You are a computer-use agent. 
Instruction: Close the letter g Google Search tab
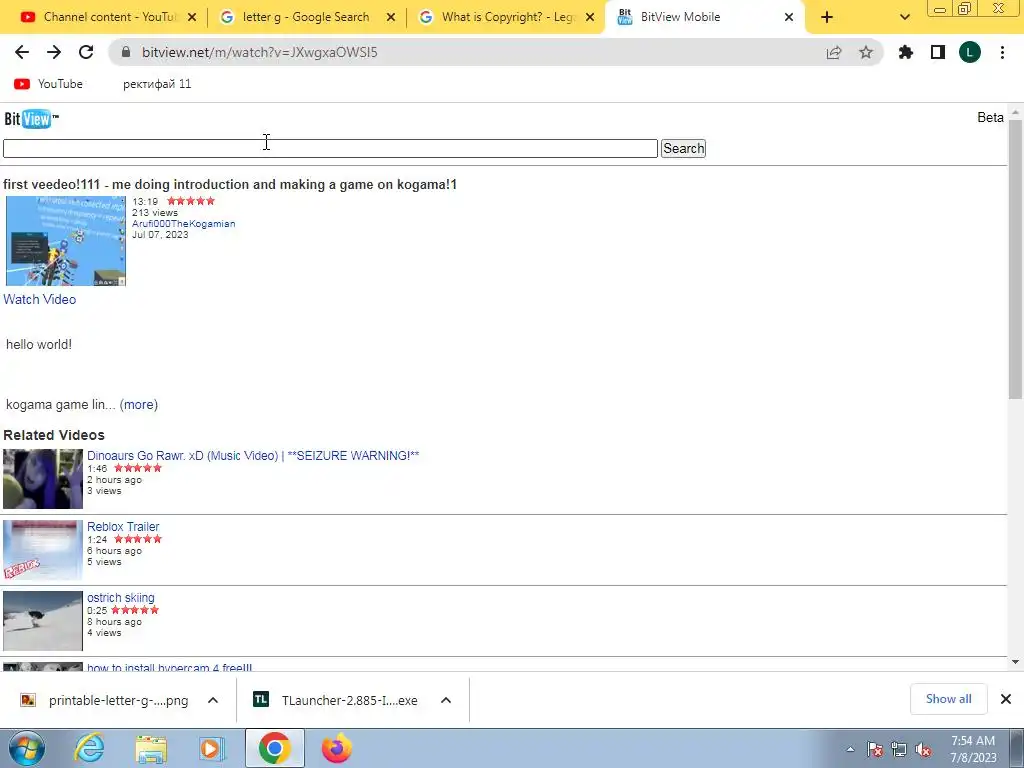[391, 18]
